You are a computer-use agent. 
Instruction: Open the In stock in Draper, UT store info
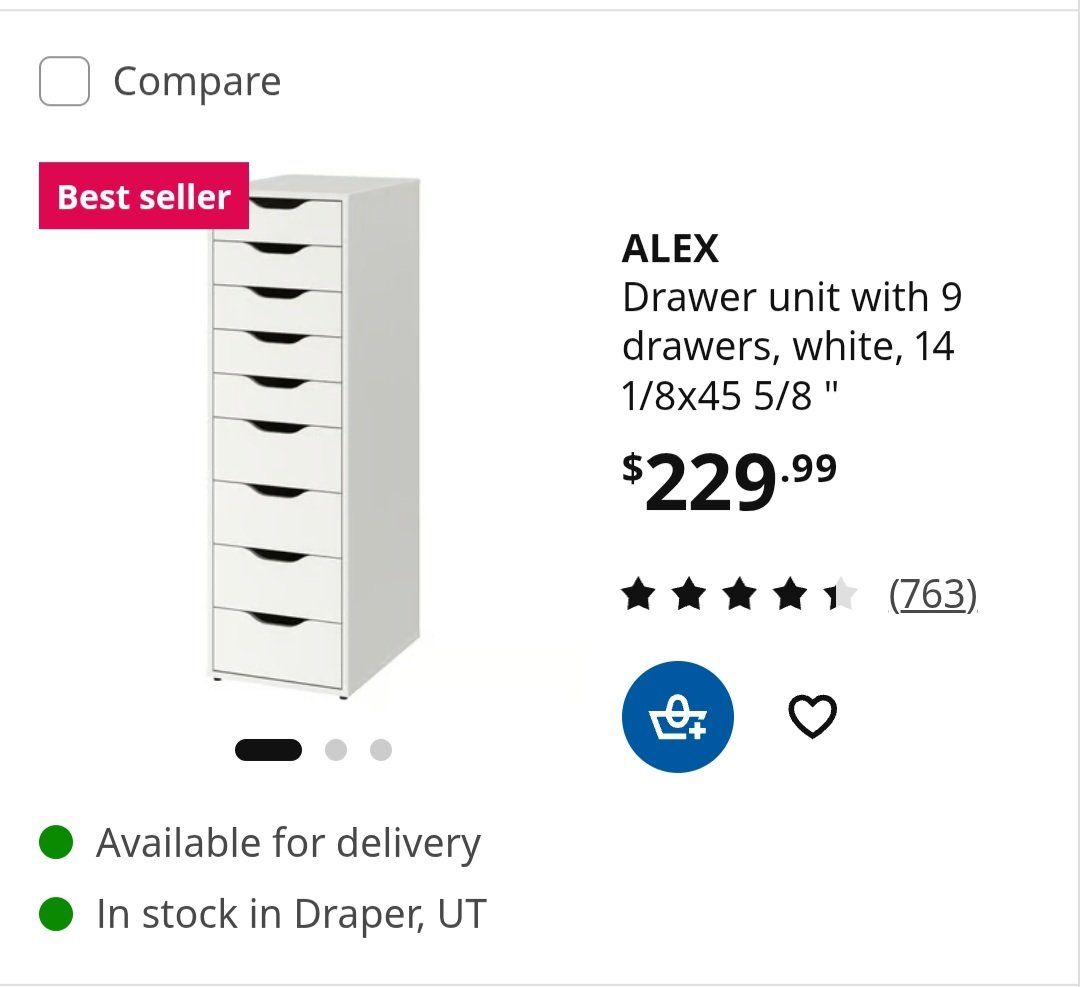tap(291, 915)
